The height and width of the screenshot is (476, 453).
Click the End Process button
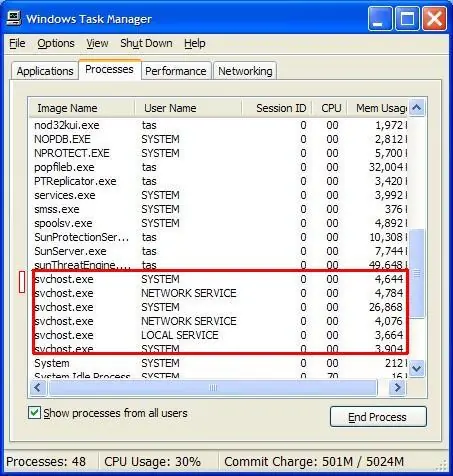tap(378, 417)
